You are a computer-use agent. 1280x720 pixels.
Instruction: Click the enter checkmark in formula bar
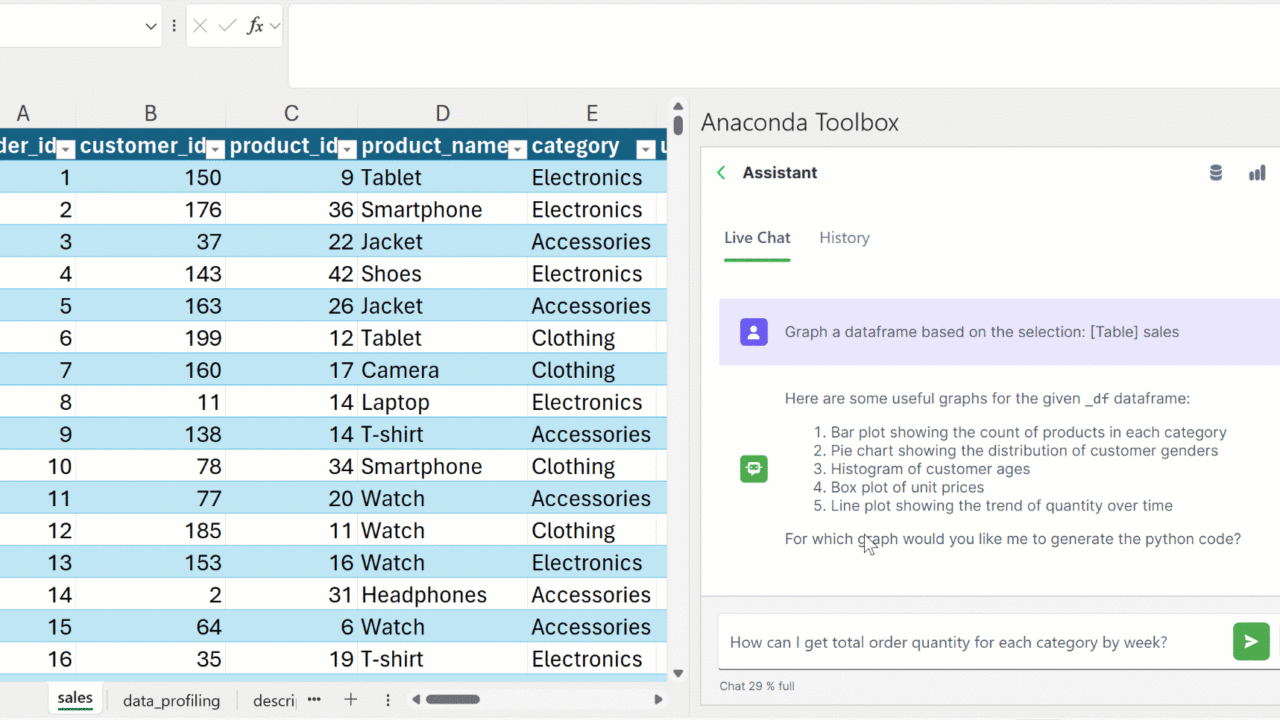pyautogui.click(x=227, y=26)
